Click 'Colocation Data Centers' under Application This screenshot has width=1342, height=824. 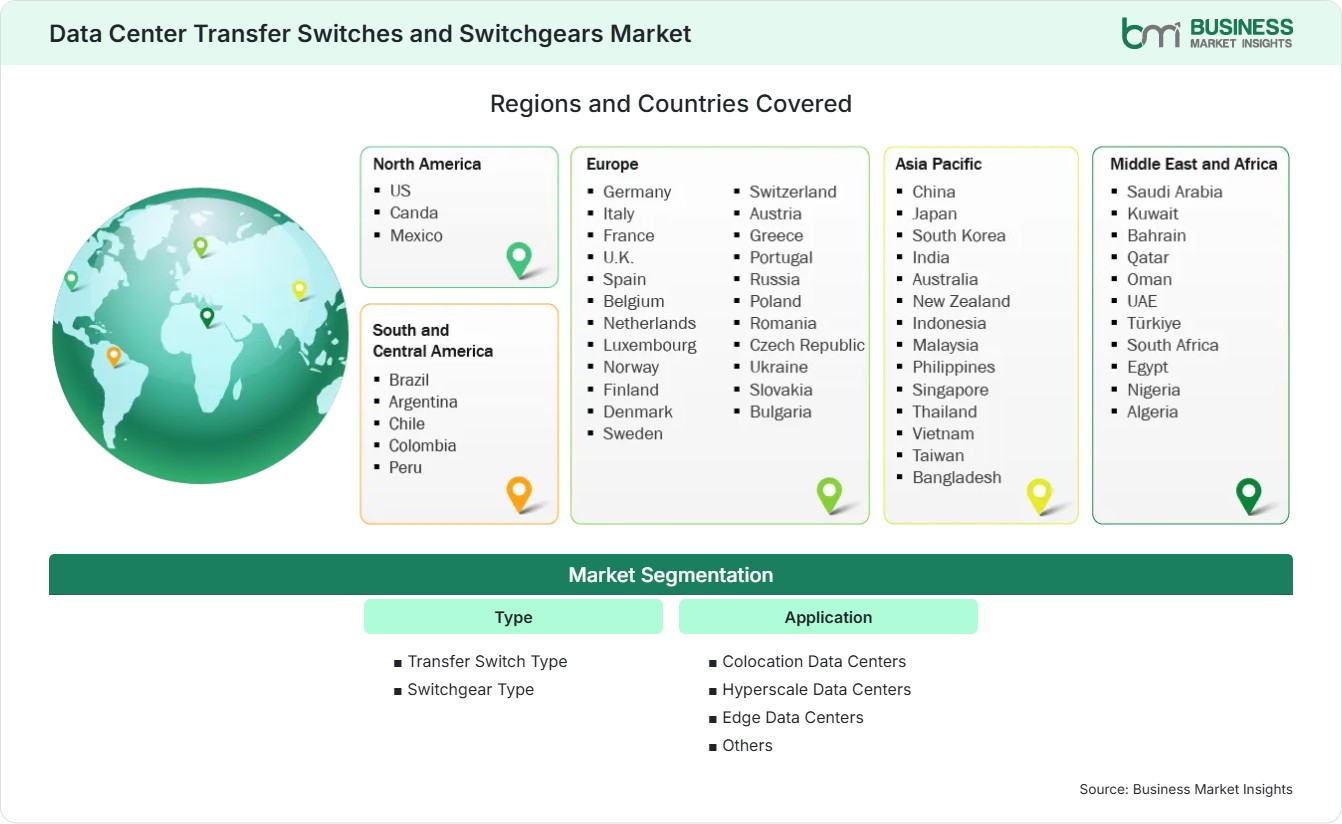[814, 661]
